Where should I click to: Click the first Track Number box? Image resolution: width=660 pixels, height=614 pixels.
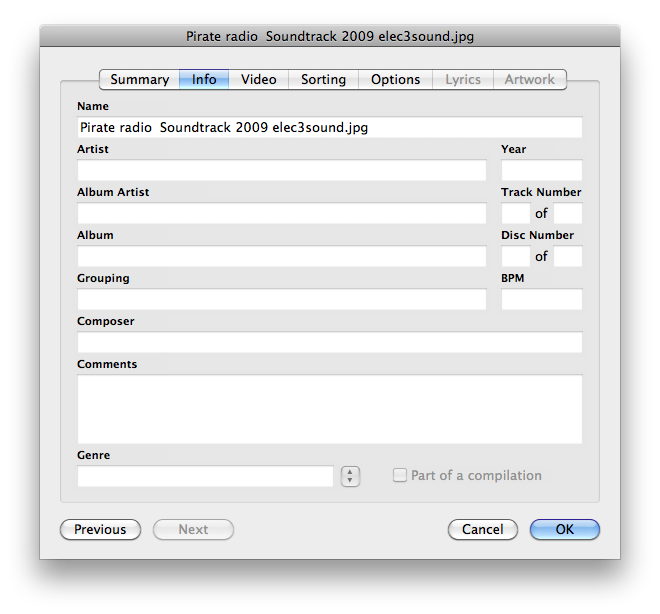click(x=516, y=213)
